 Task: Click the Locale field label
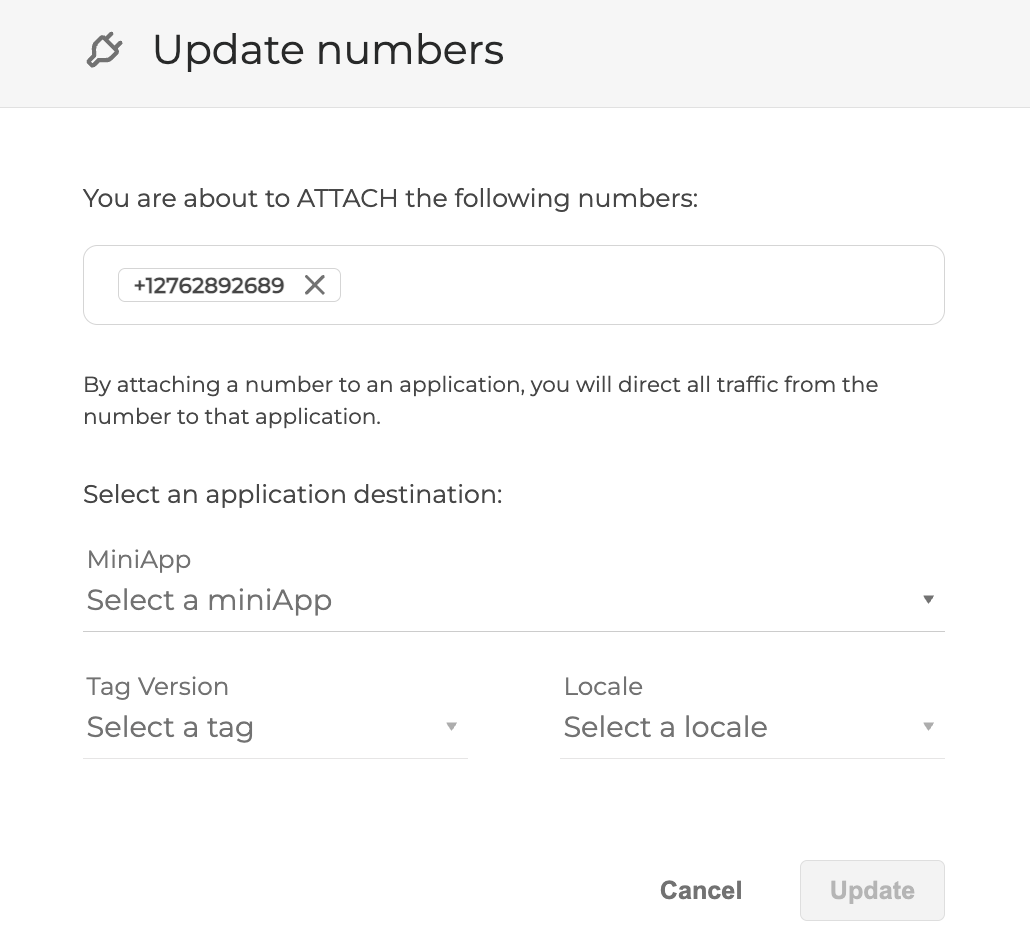[603, 686]
